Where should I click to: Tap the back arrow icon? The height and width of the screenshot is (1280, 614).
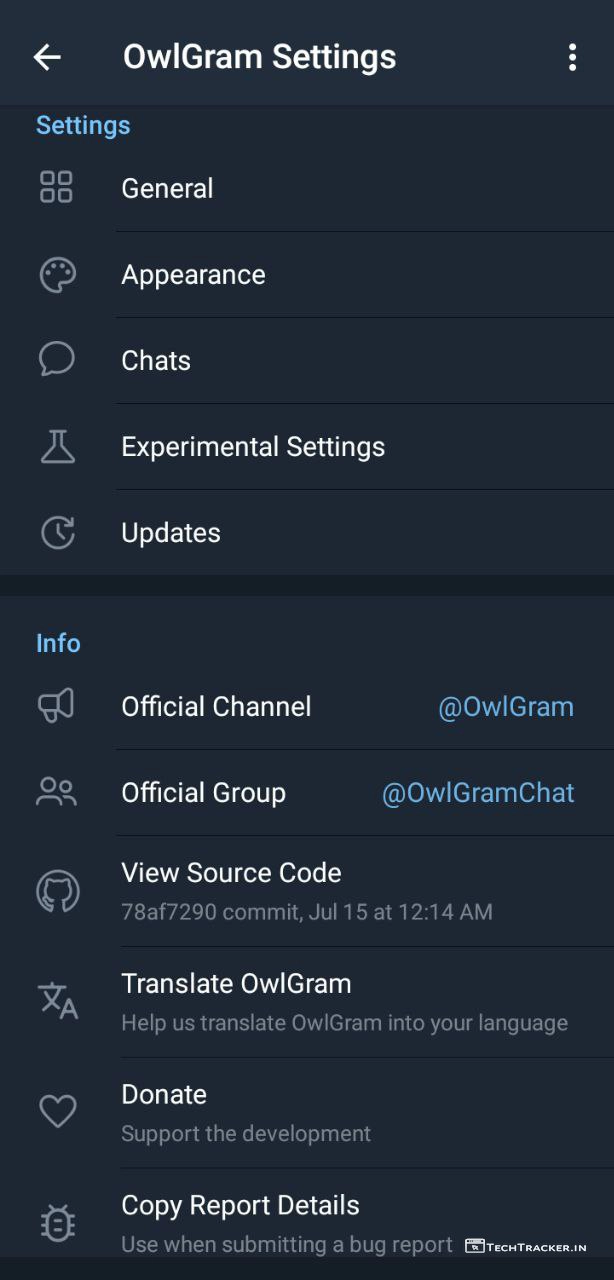coord(47,58)
